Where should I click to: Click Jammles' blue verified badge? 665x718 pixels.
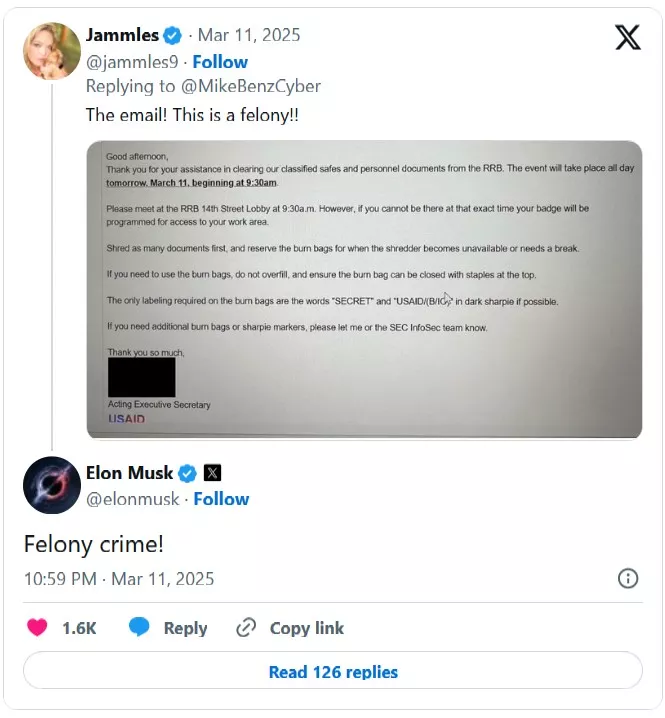click(x=173, y=36)
